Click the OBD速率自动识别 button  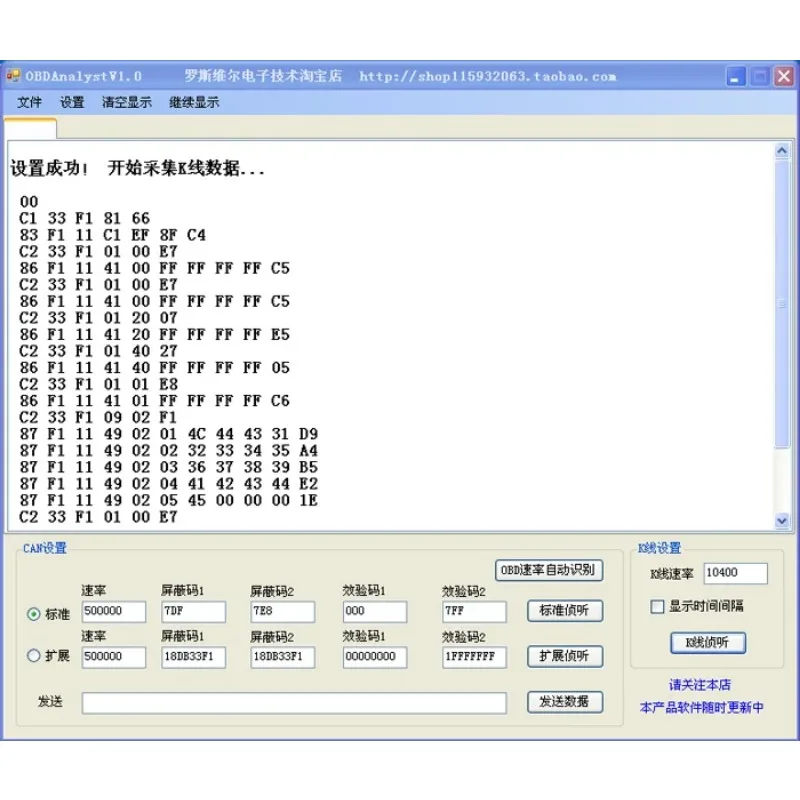click(549, 570)
